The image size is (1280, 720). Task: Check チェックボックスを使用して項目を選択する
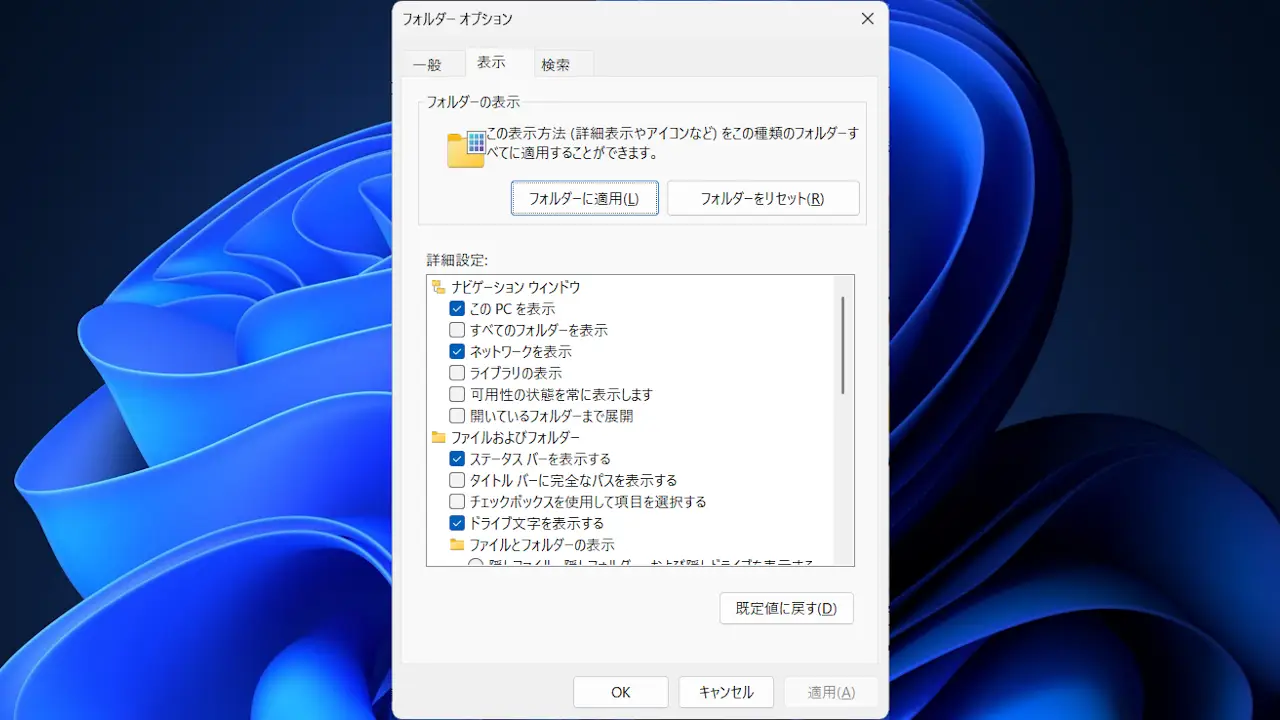coord(457,502)
